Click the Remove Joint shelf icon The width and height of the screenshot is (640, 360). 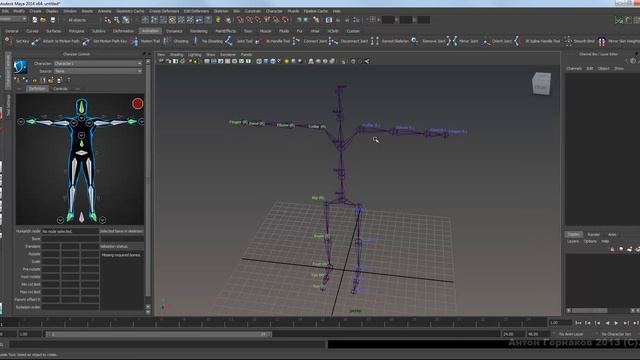click(415, 41)
